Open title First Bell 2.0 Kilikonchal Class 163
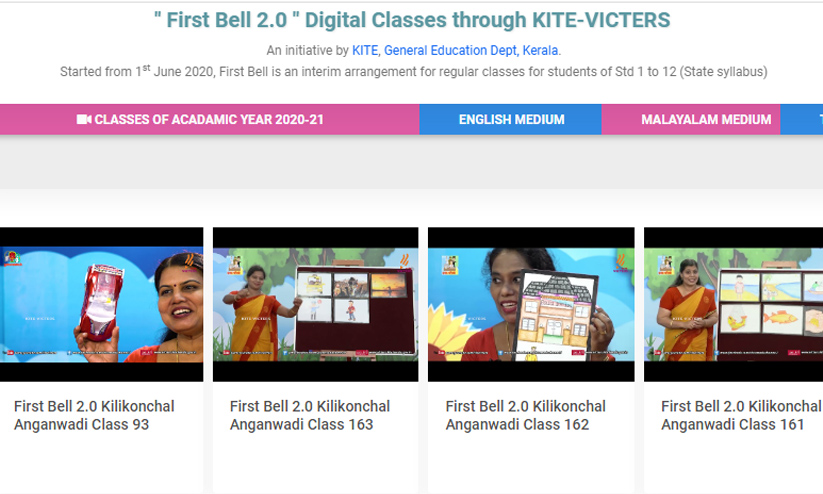Image resolution: width=823 pixels, height=494 pixels. click(x=310, y=415)
